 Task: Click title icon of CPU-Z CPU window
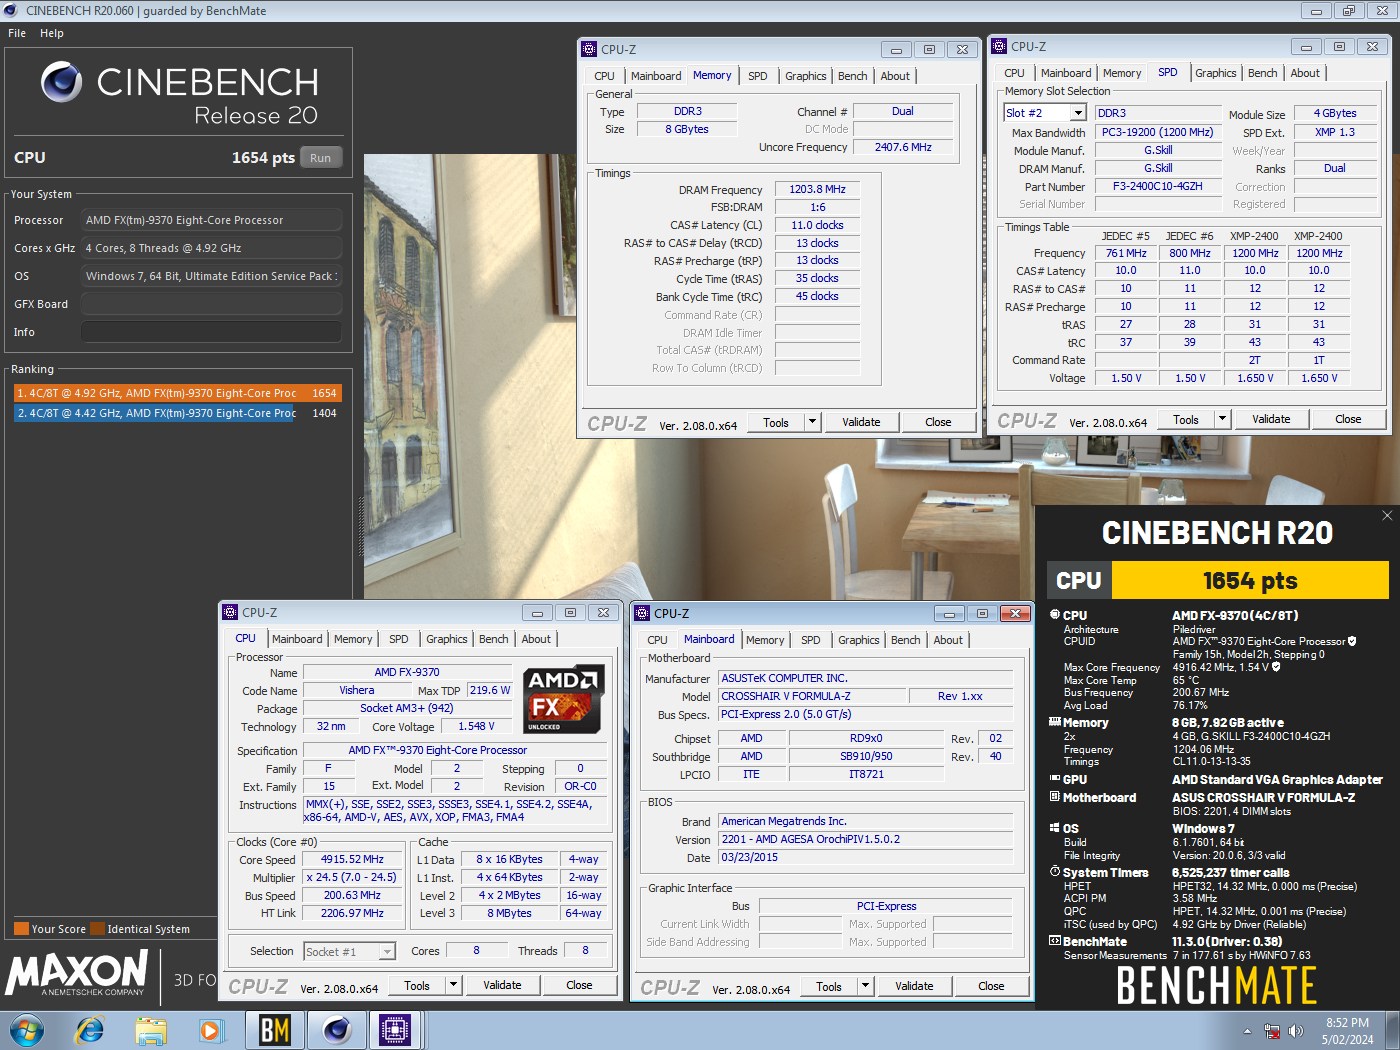230,612
